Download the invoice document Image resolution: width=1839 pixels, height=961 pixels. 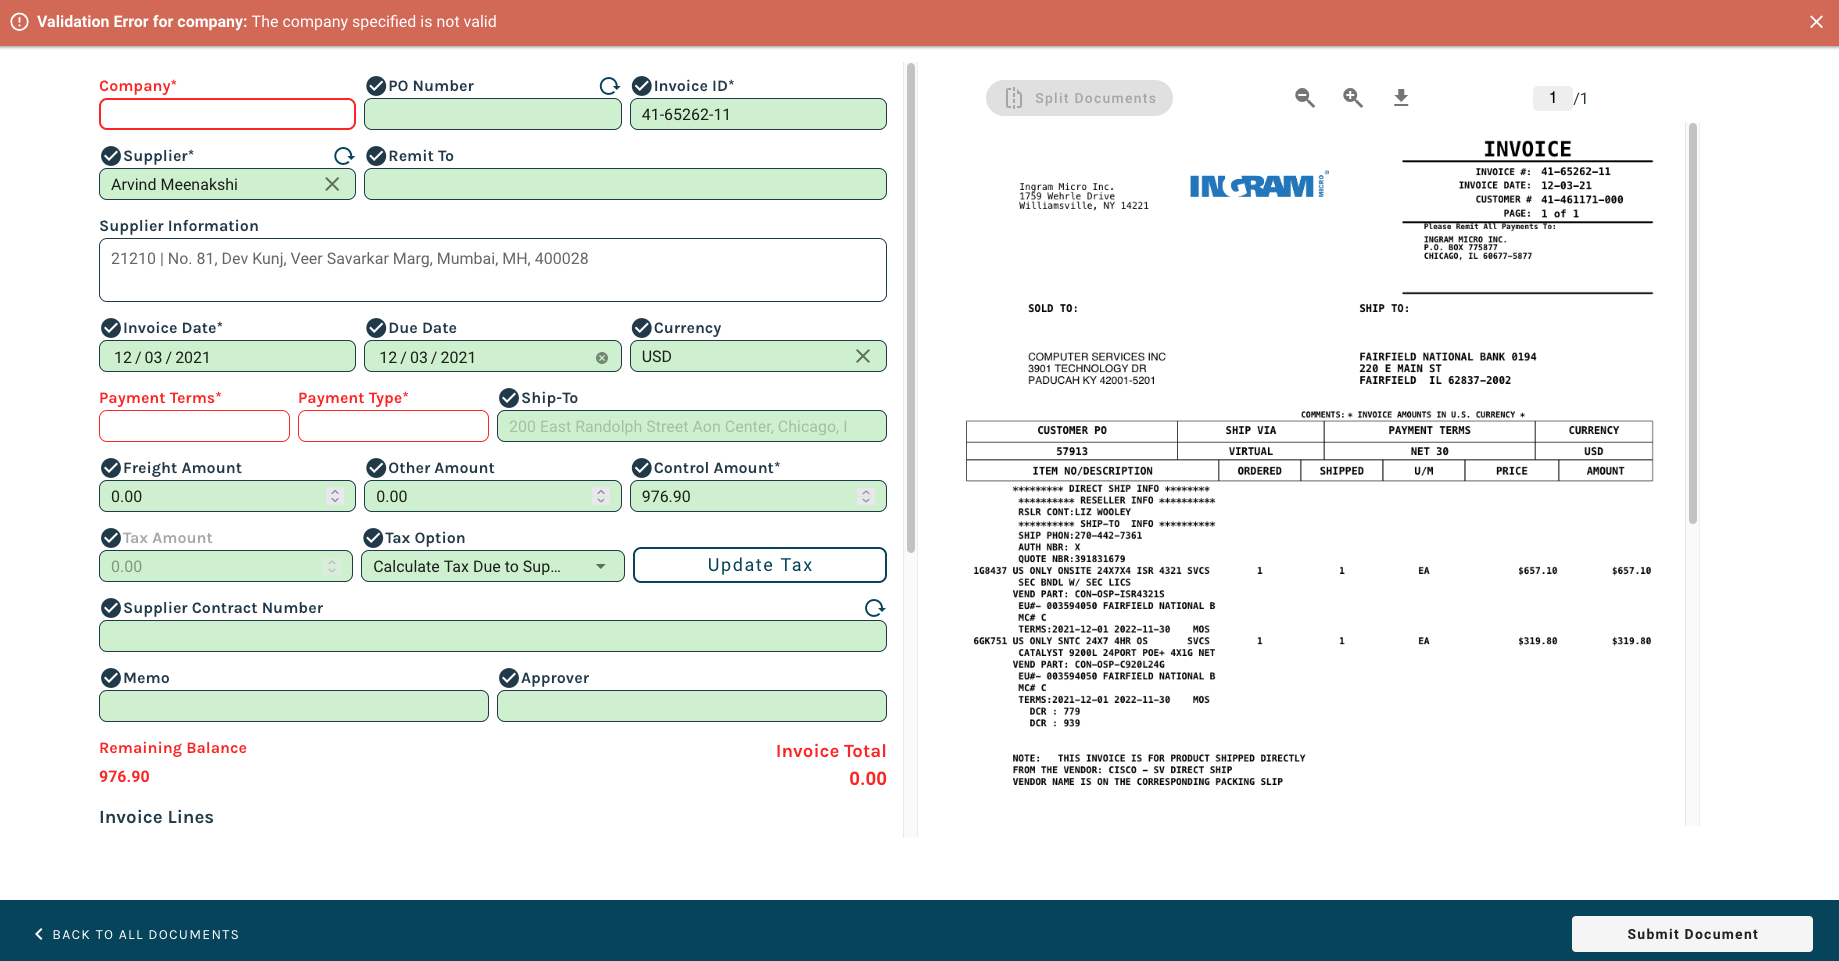(x=1401, y=97)
